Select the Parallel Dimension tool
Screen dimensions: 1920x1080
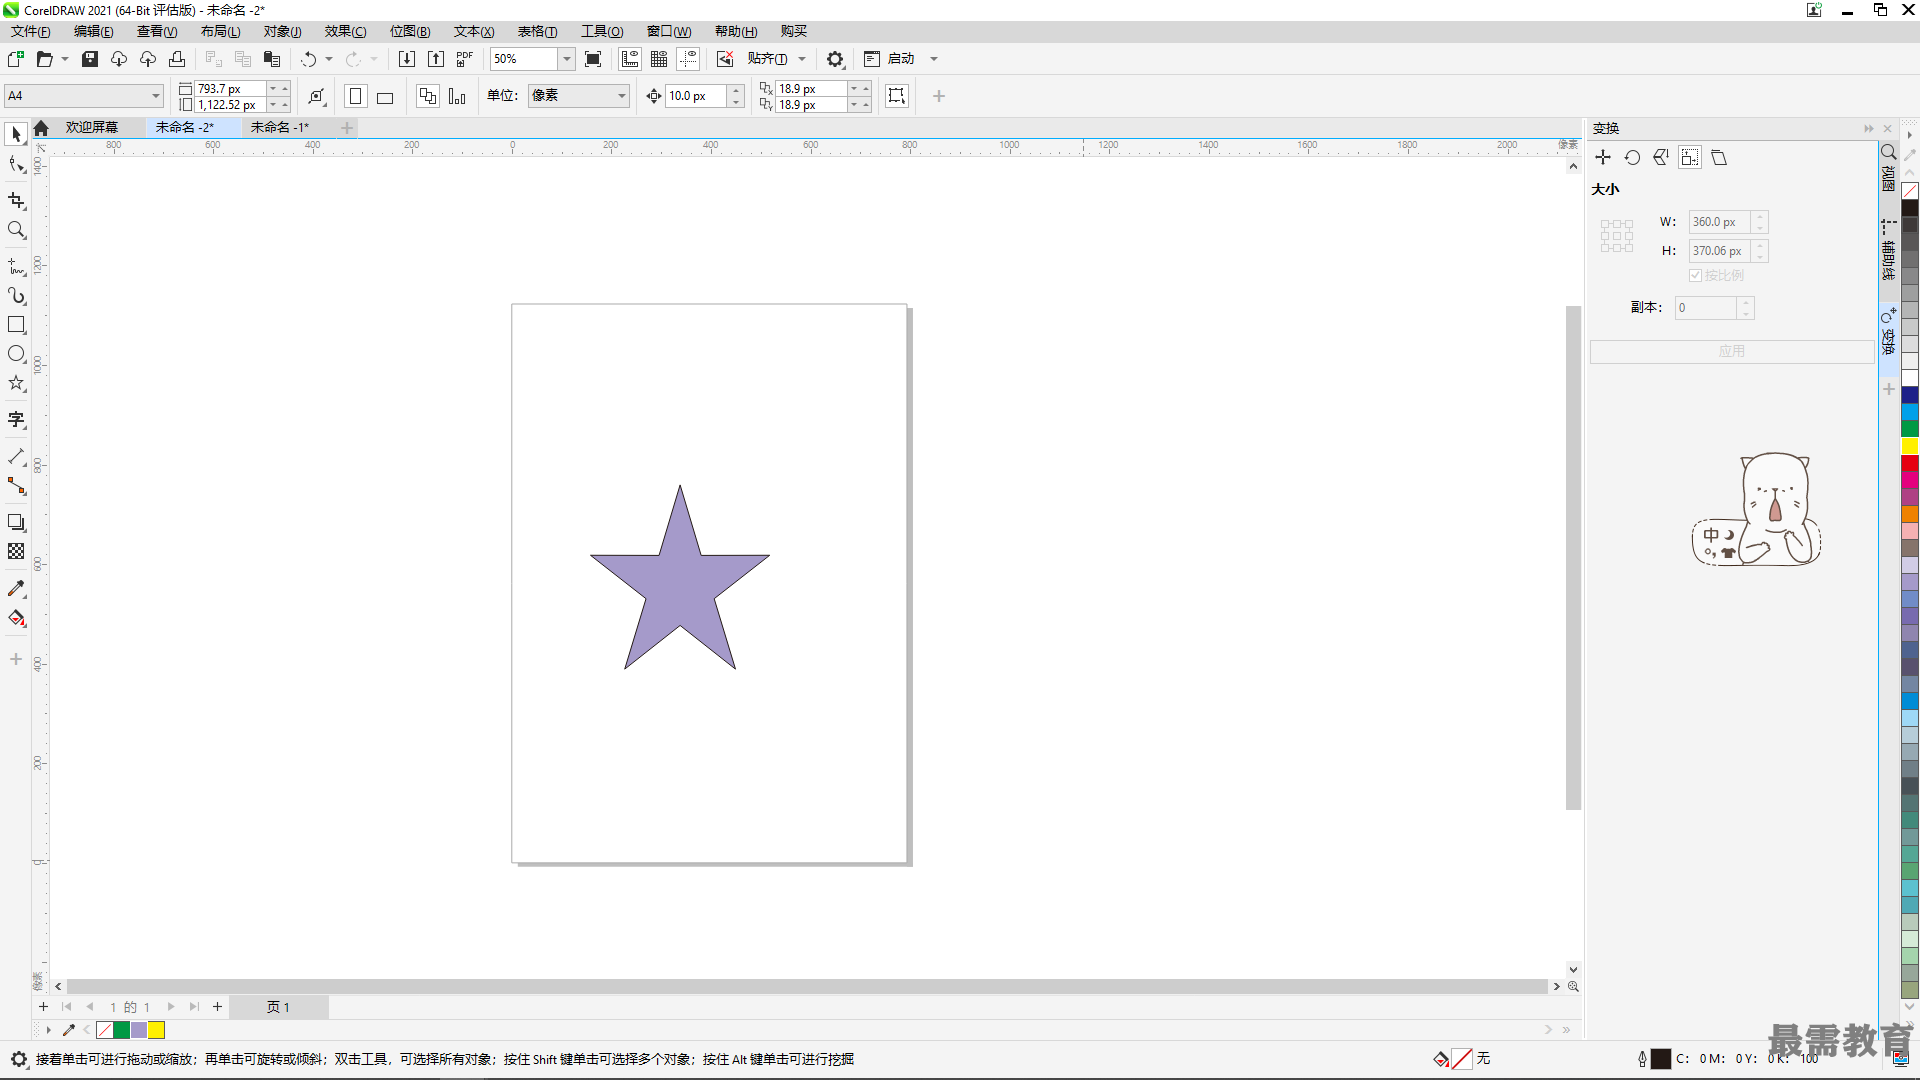click(x=16, y=457)
